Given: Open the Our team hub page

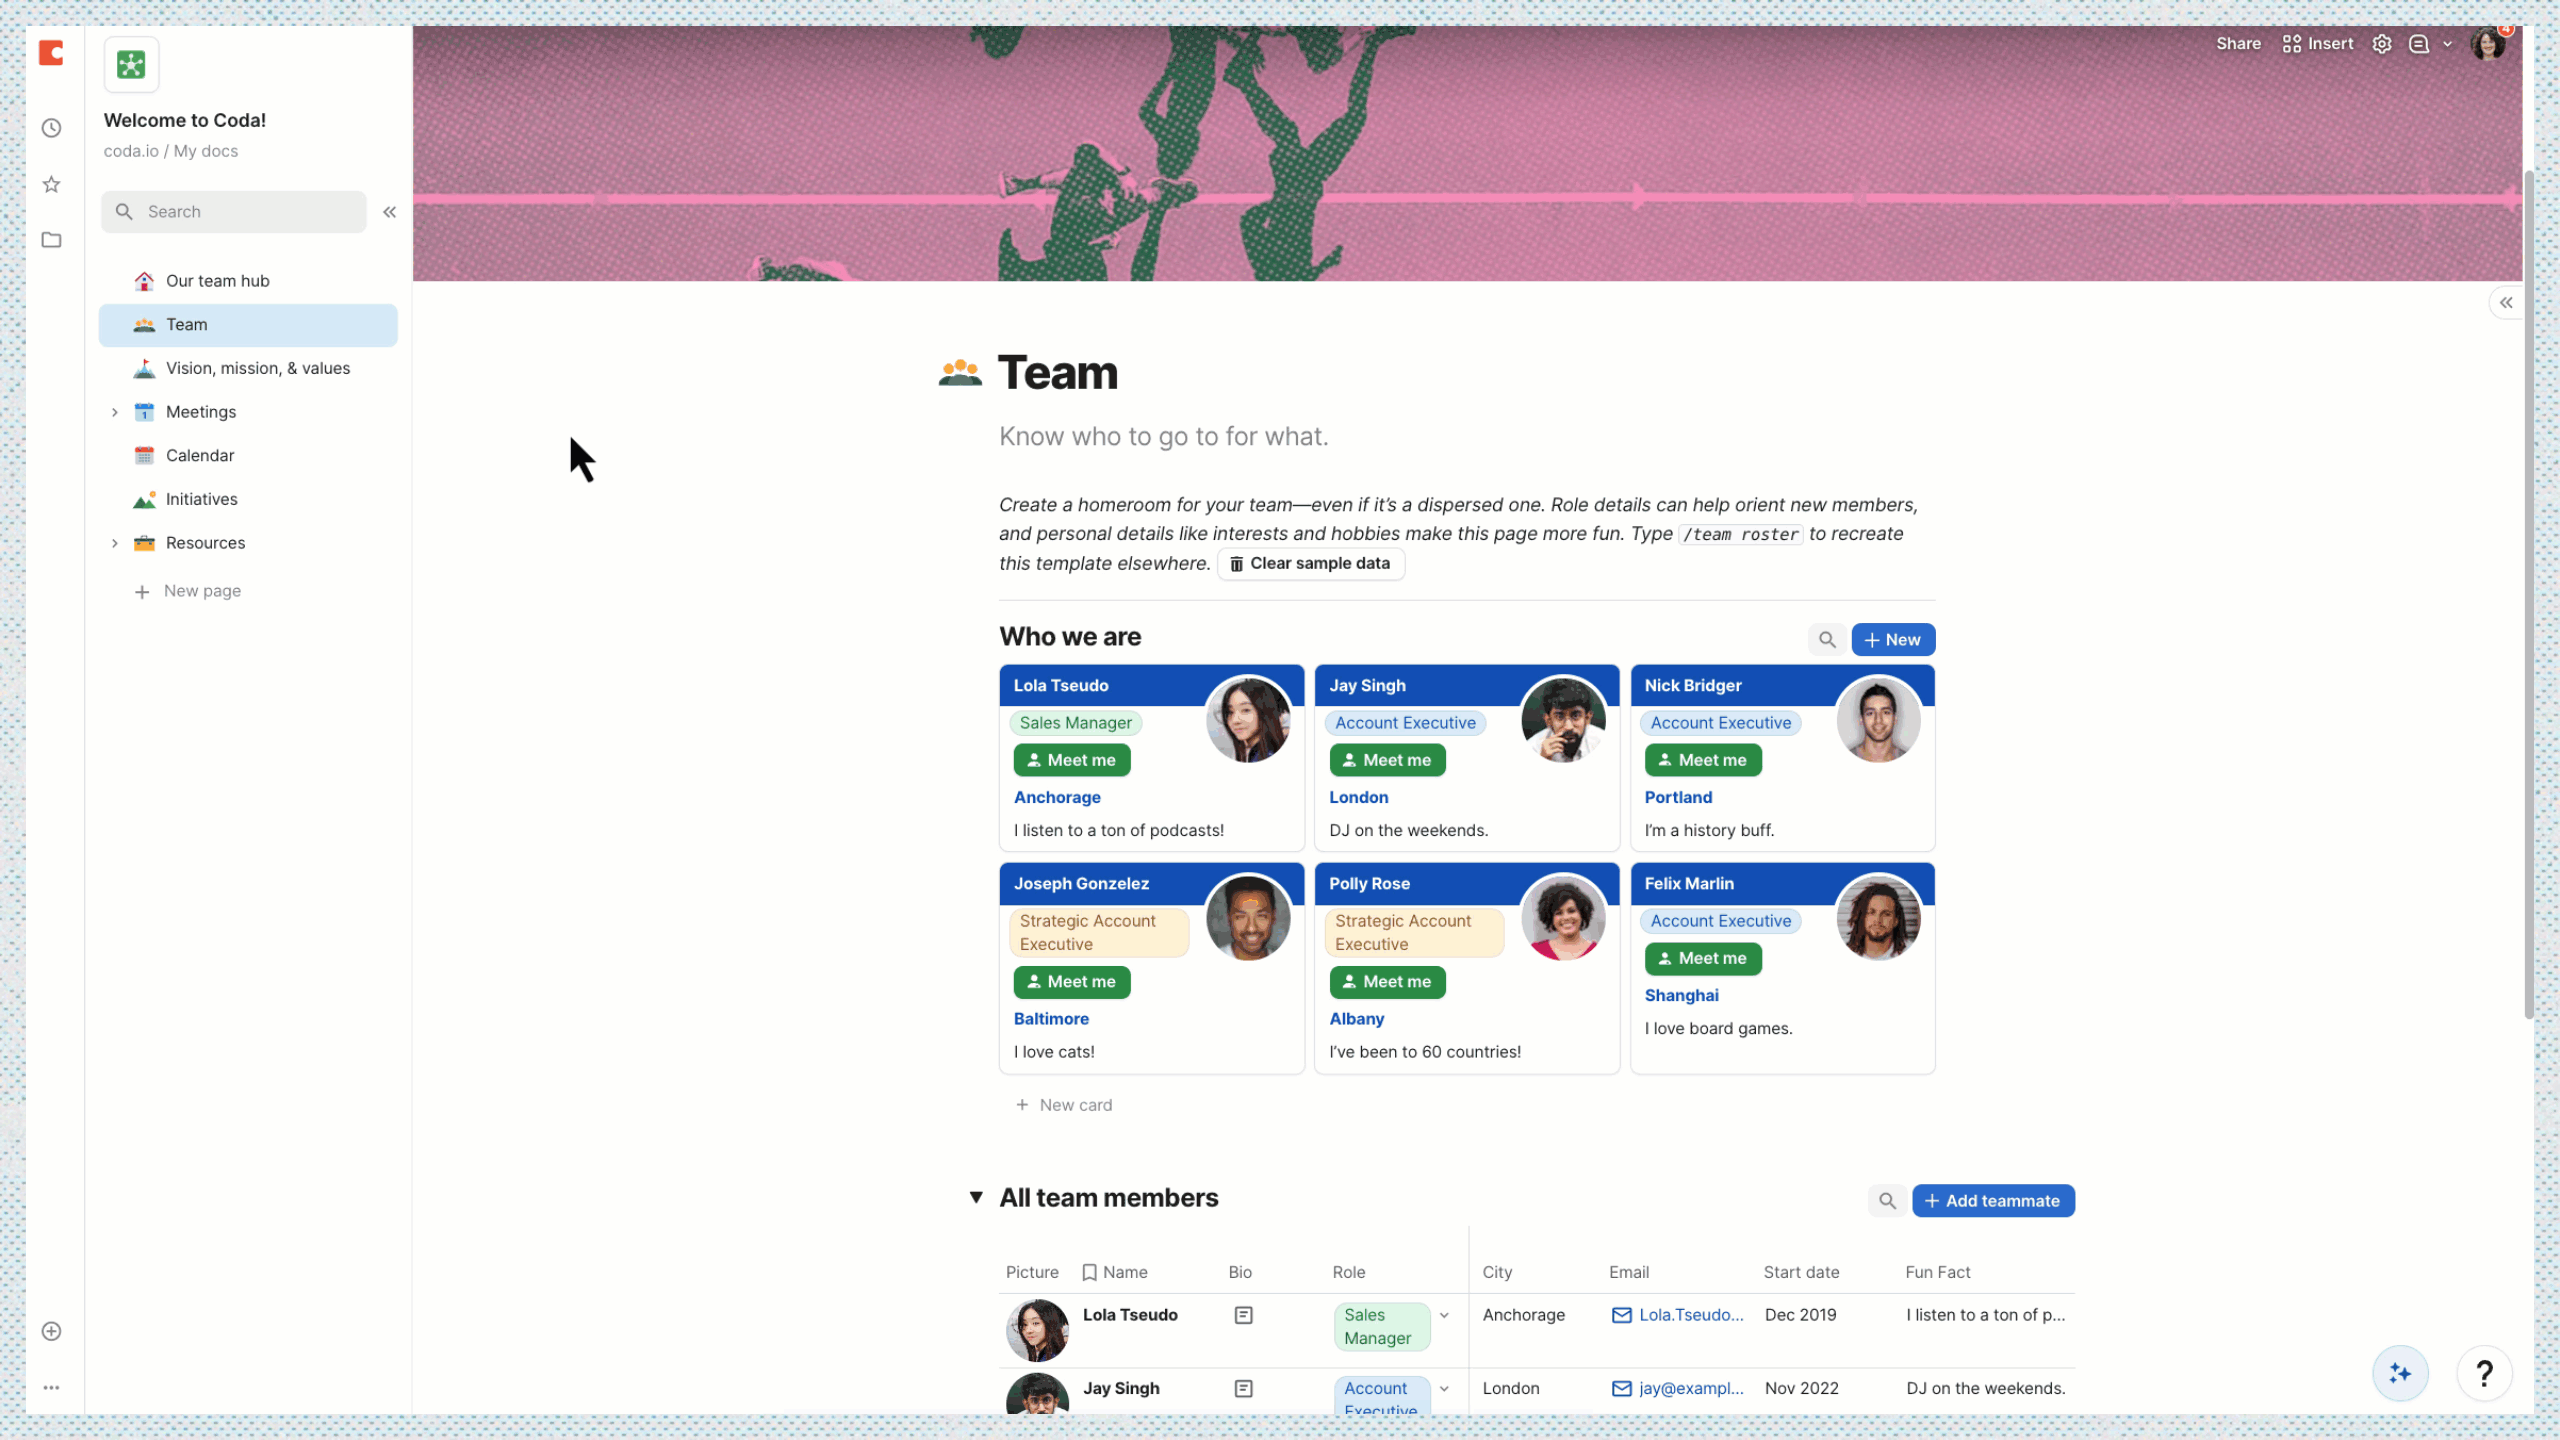Looking at the screenshot, I should point(216,280).
